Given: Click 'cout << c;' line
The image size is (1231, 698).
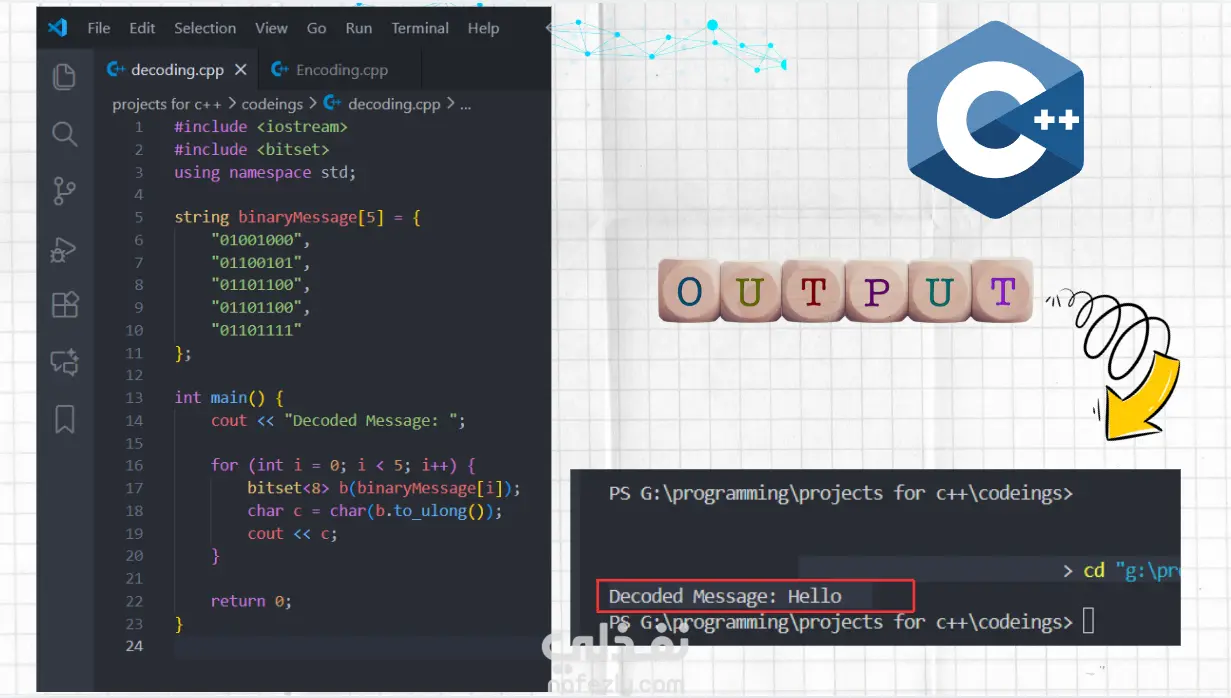Looking at the screenshot, I should (x=293, y=533).
